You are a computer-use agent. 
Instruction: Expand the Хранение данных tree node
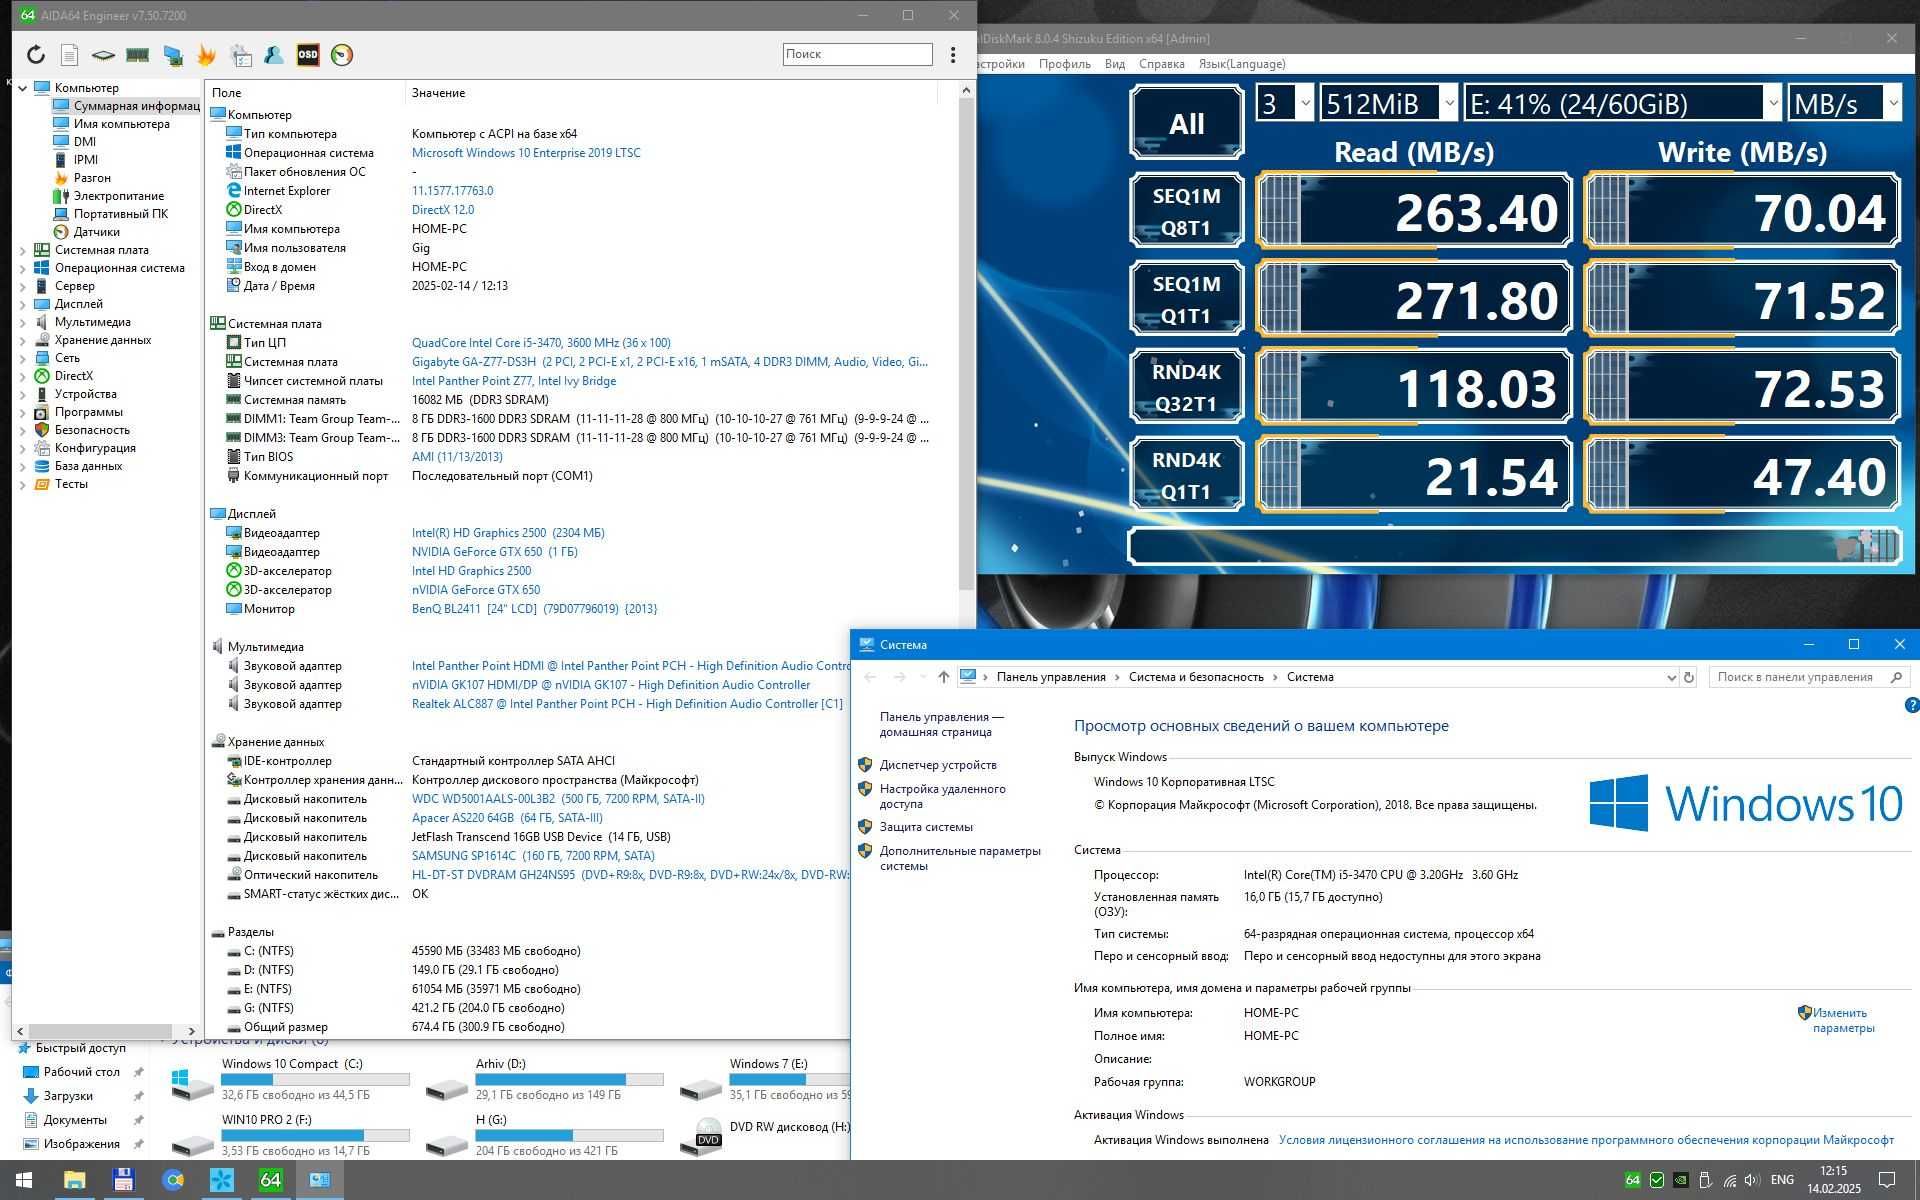coord(22,340)
